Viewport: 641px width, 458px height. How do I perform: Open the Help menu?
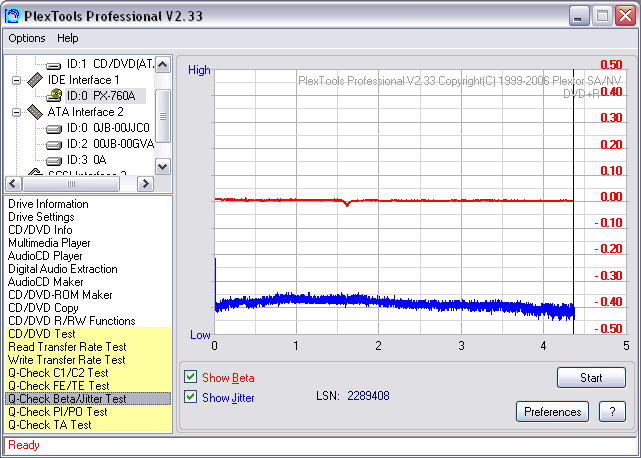(67, 38)
